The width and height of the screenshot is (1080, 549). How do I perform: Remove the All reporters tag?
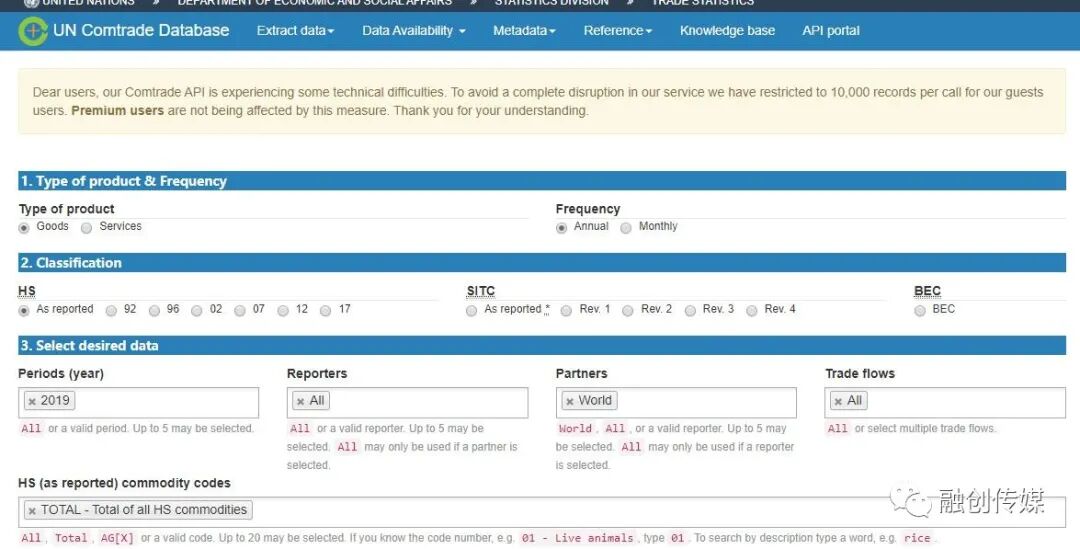[300, 401]
